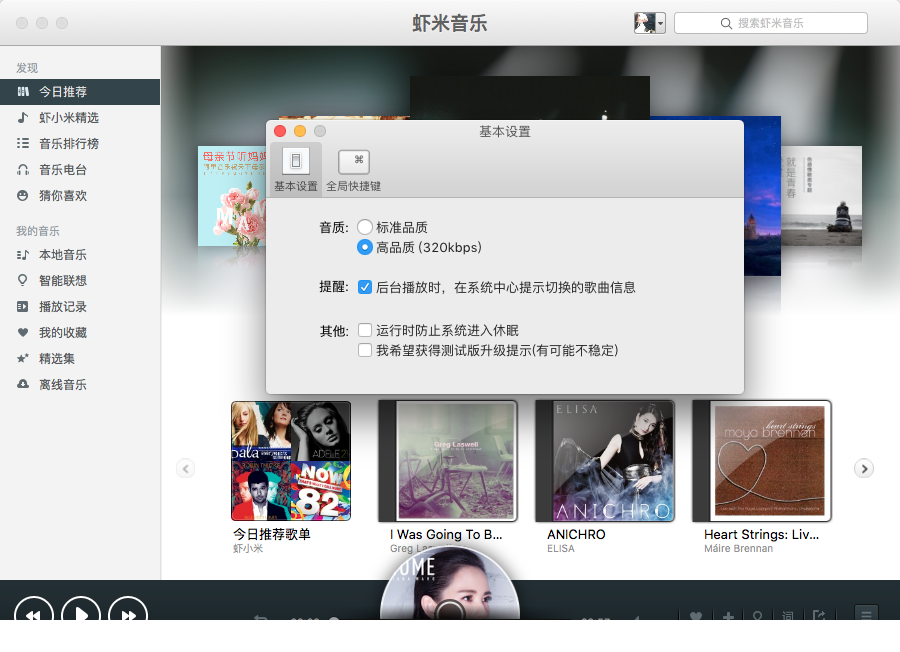Open the 母亲节 banner image
This screenshot has height=652, width=900.
point(232,196)
